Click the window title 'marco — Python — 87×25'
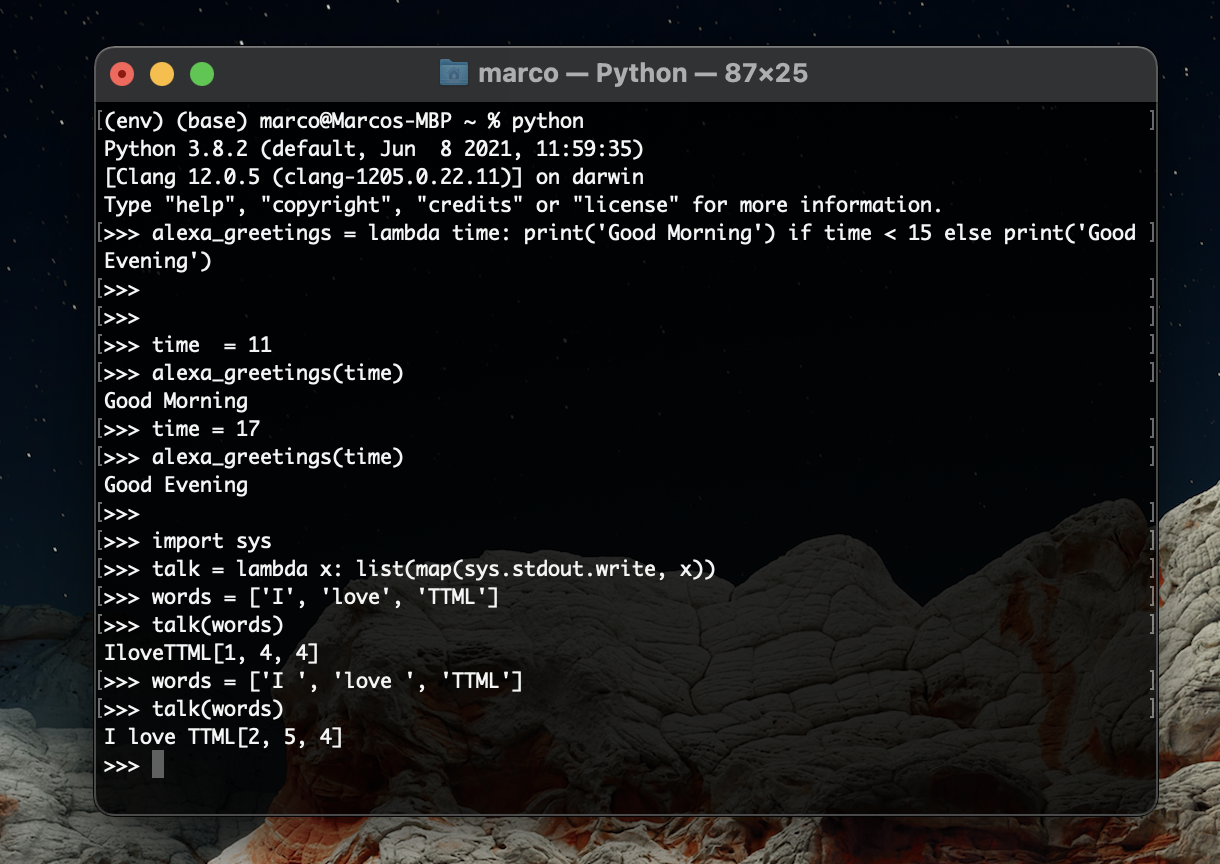The image size is (1220, 864). tap(642, 74)
